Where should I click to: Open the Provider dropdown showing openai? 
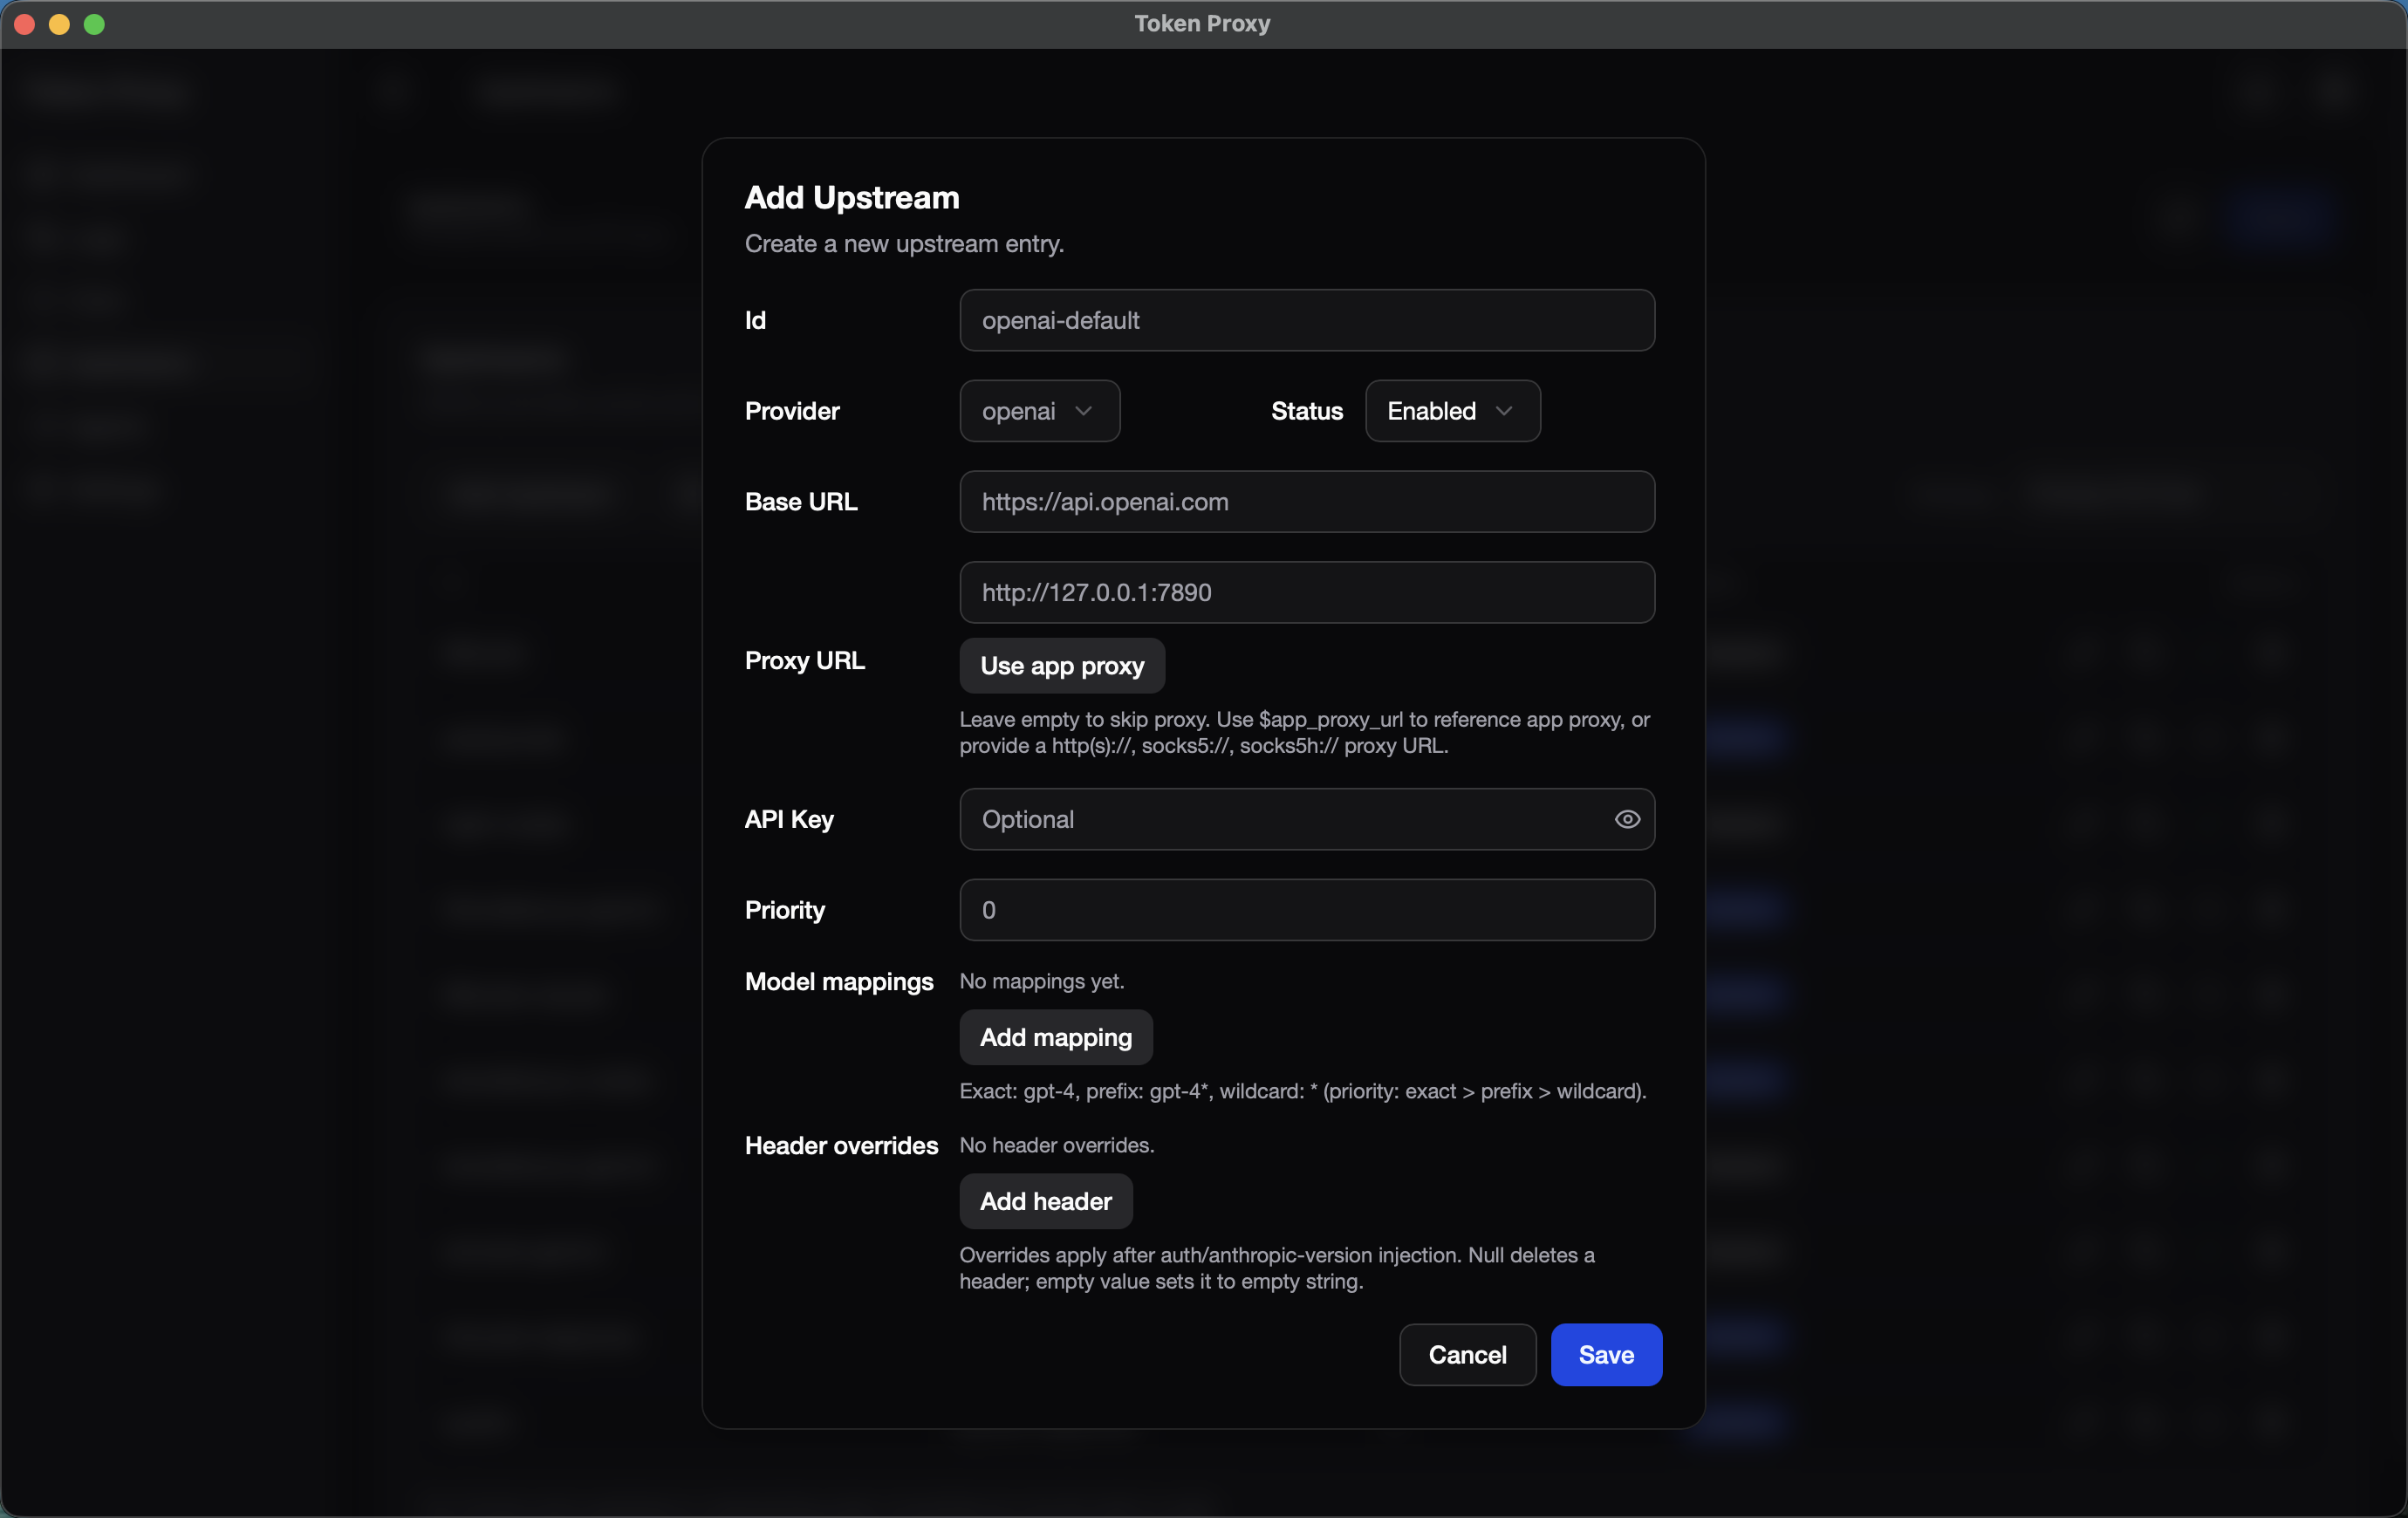[1038, 411]
